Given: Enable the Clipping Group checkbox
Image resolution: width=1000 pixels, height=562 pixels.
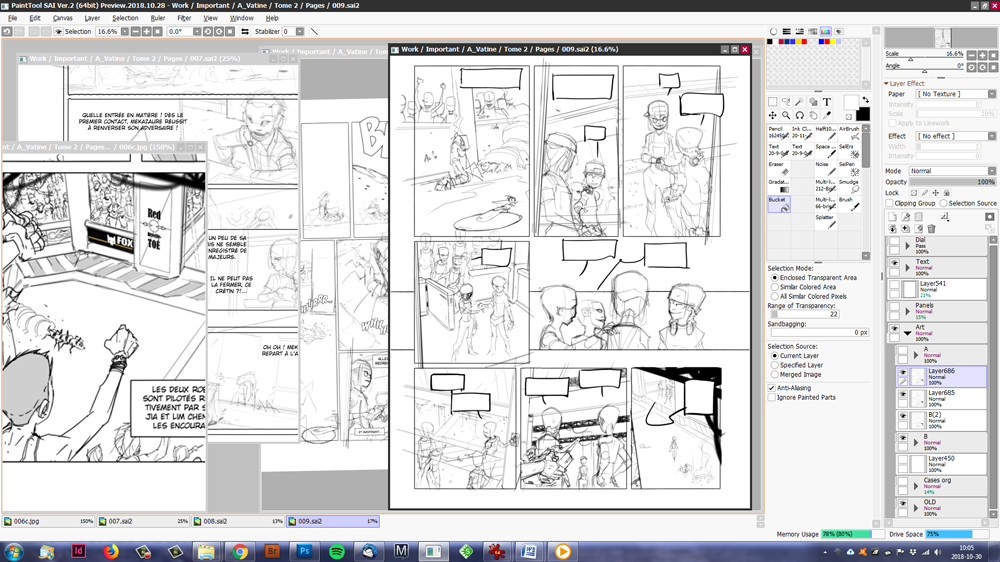Looking at the screenshot, I should 889,203.
